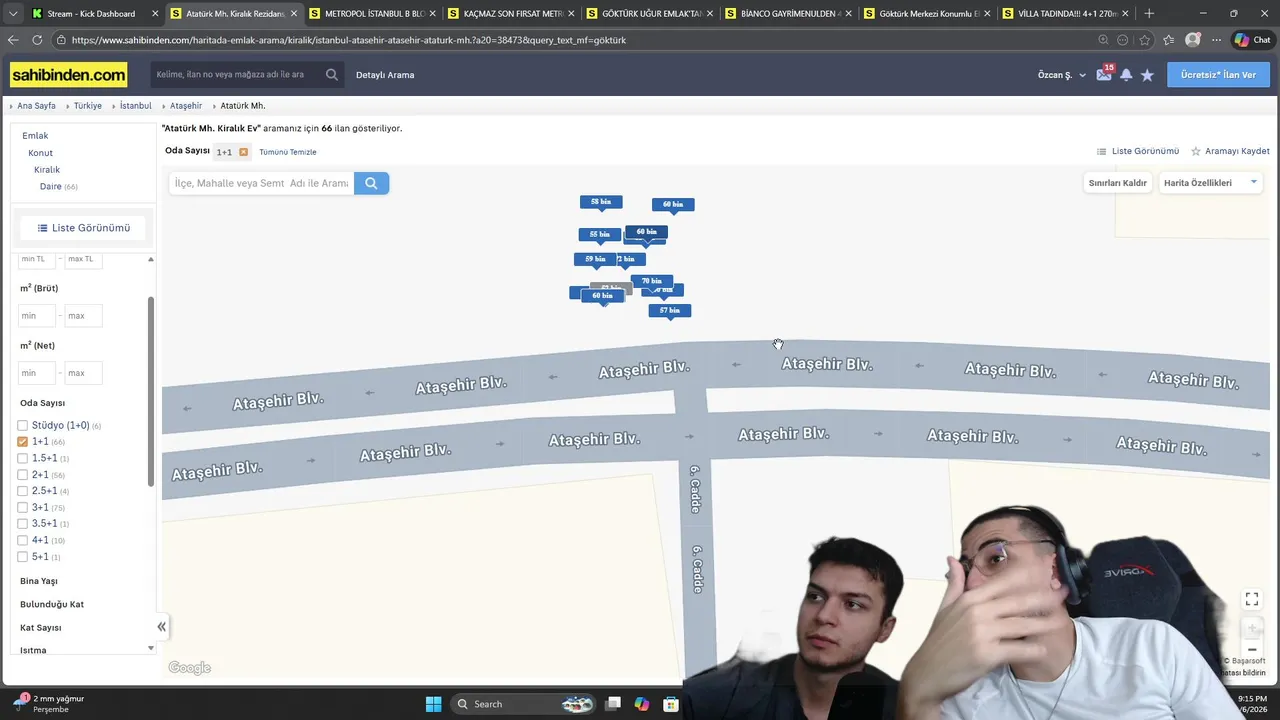Image resolution: width=1280 pixels, height=720 pixels.
Task: Click the left sidebar filter scrollbar
Action: click(x=151, y=390)
